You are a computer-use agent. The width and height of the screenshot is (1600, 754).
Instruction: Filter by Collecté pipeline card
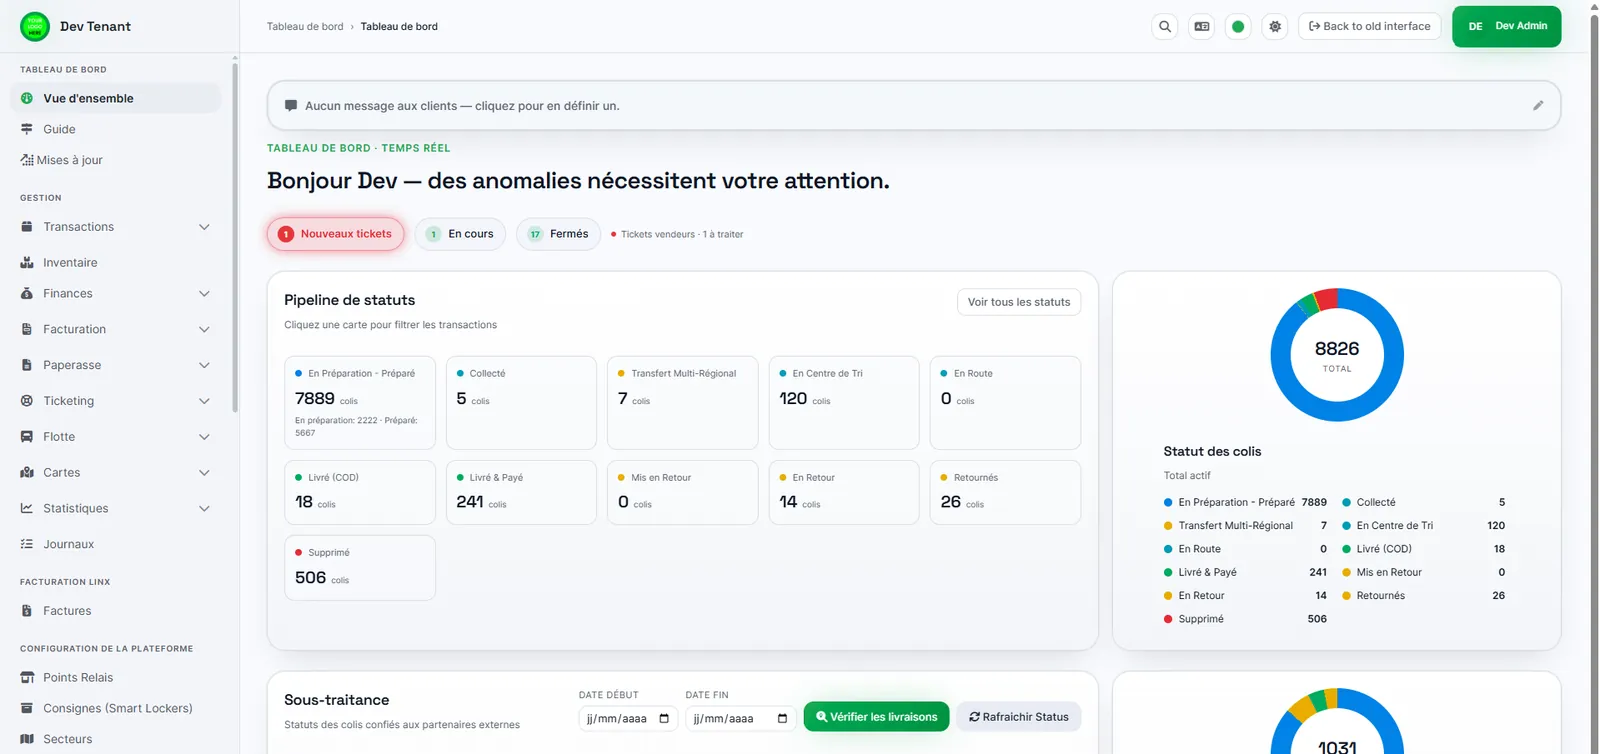521,403
